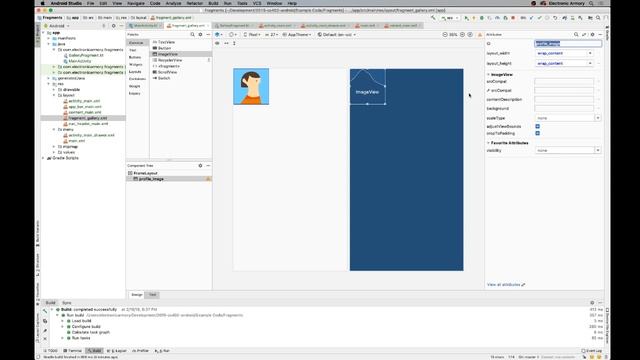This screenshot has height=360, width=640.
Task: Expand the values folder
Action: coord(54,152)
